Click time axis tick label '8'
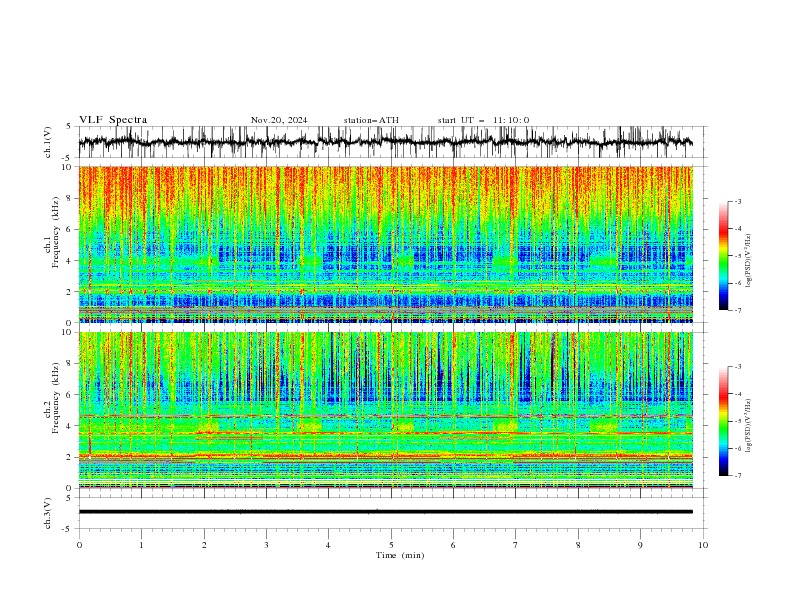 pos(578,545)
